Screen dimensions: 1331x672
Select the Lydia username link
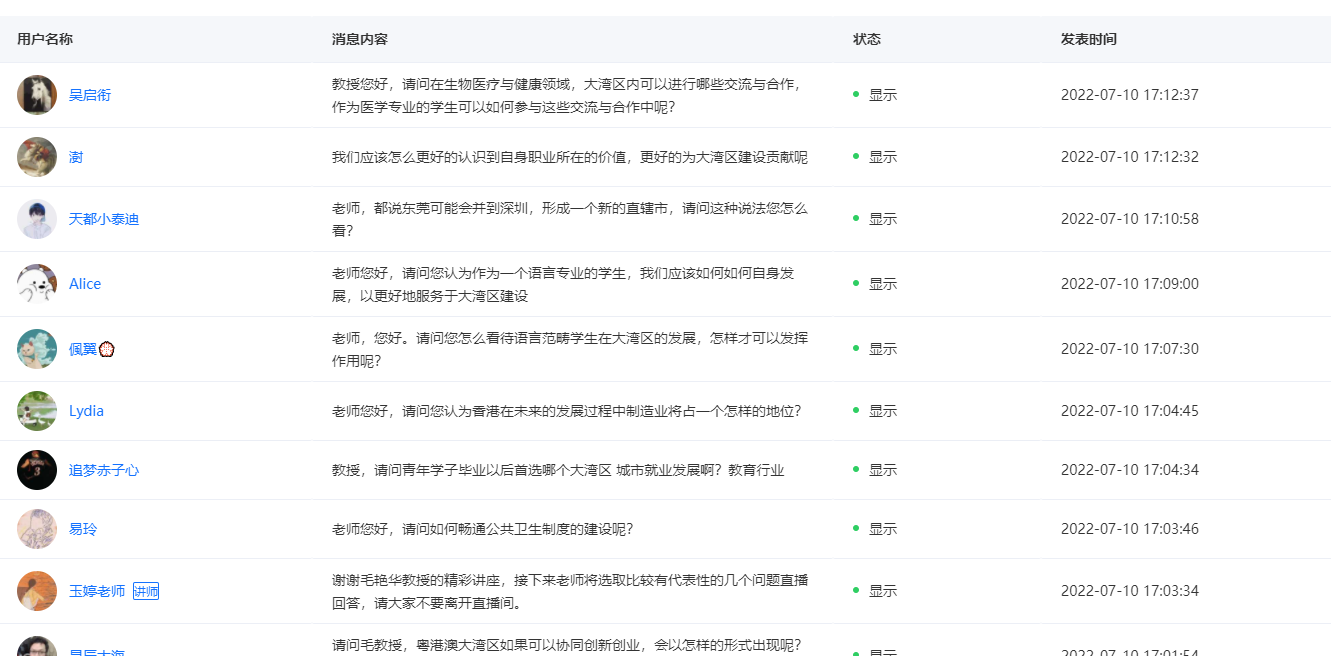click(x=86, y=411)
